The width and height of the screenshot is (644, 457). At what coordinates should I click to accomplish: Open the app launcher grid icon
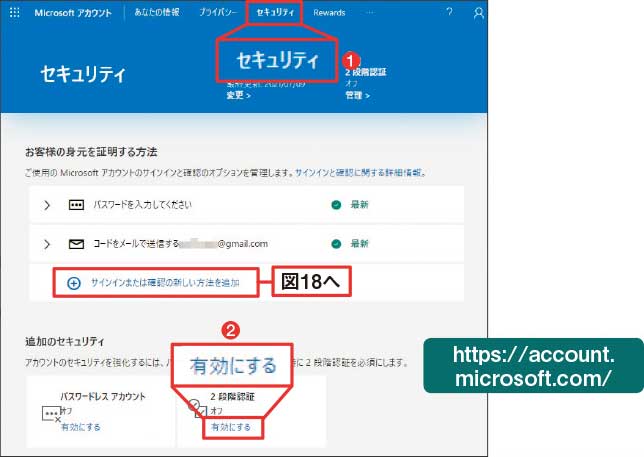click(x=14, y=12)
